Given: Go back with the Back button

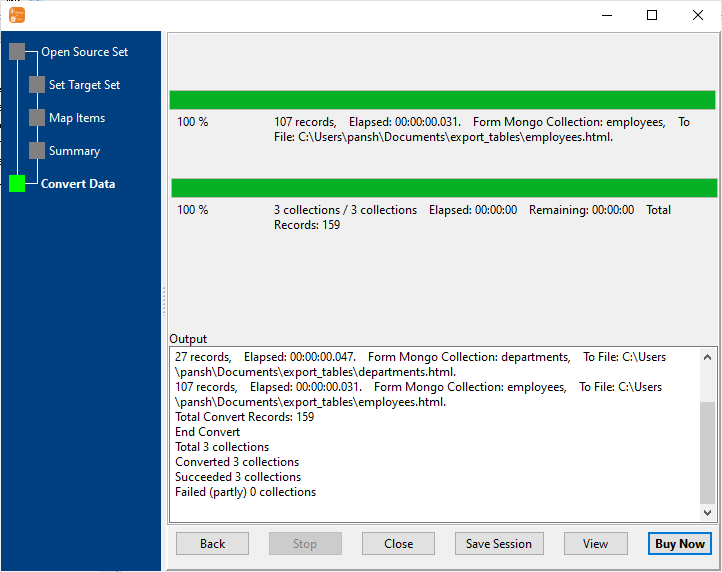Looking at the screenshot, I should [212, 544].
